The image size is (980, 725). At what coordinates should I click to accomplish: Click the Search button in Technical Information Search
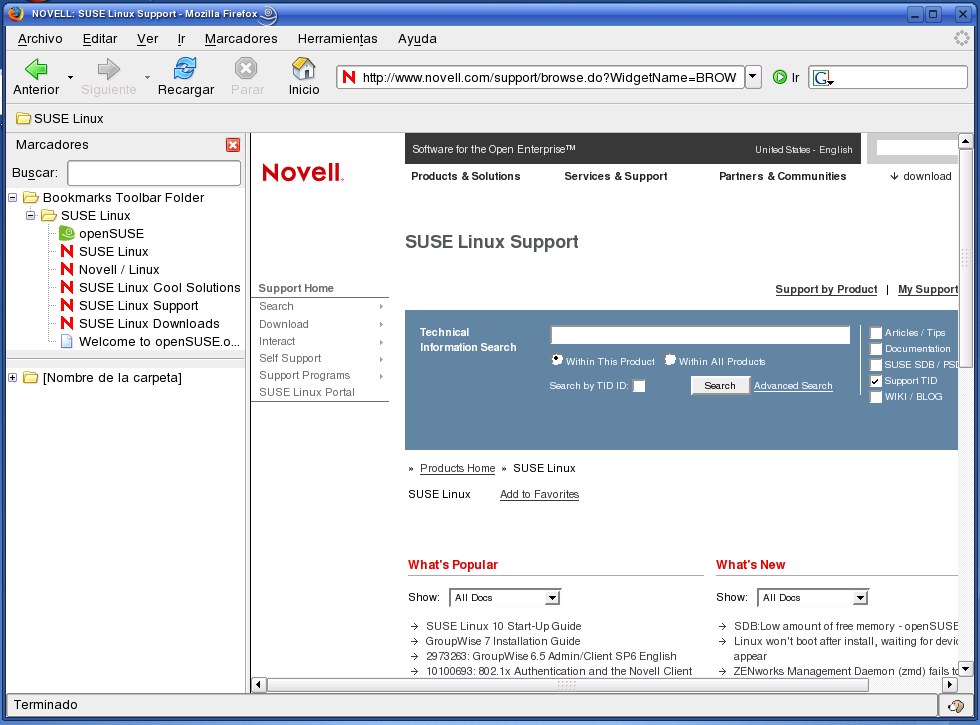720,386
